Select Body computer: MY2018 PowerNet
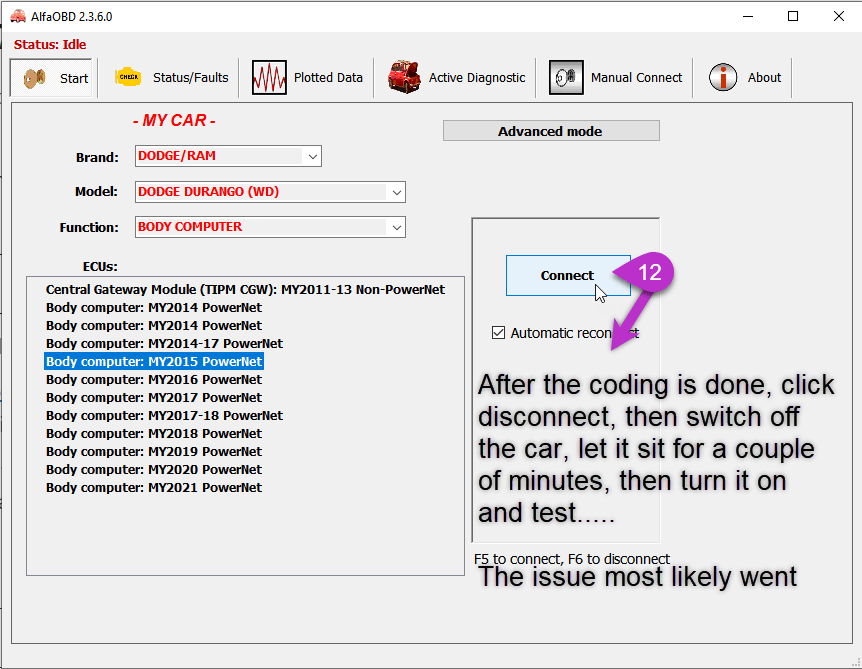 pyautogui.click(x=154, y=434)
